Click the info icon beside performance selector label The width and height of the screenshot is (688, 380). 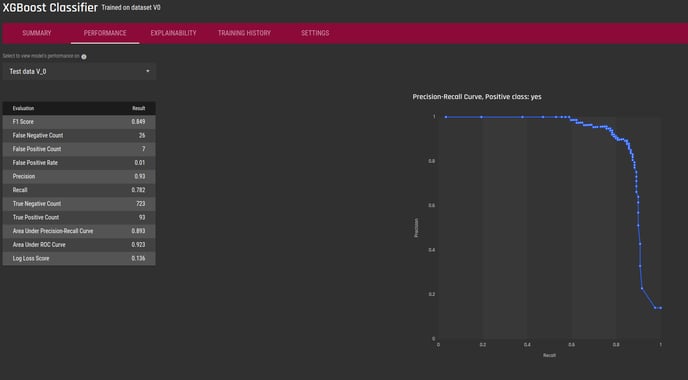84,57
